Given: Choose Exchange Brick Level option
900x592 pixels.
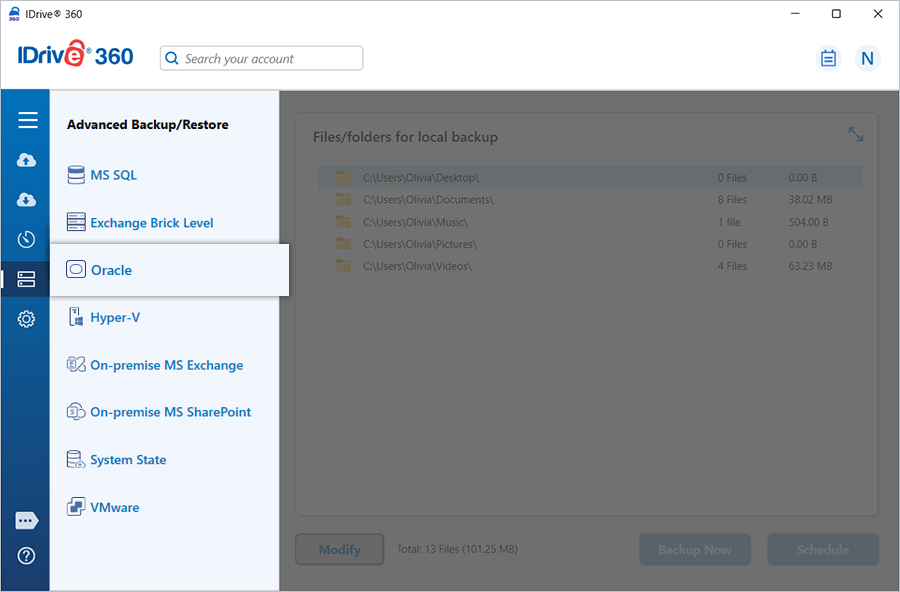Looking at the screenshot, I should [151, 223].
